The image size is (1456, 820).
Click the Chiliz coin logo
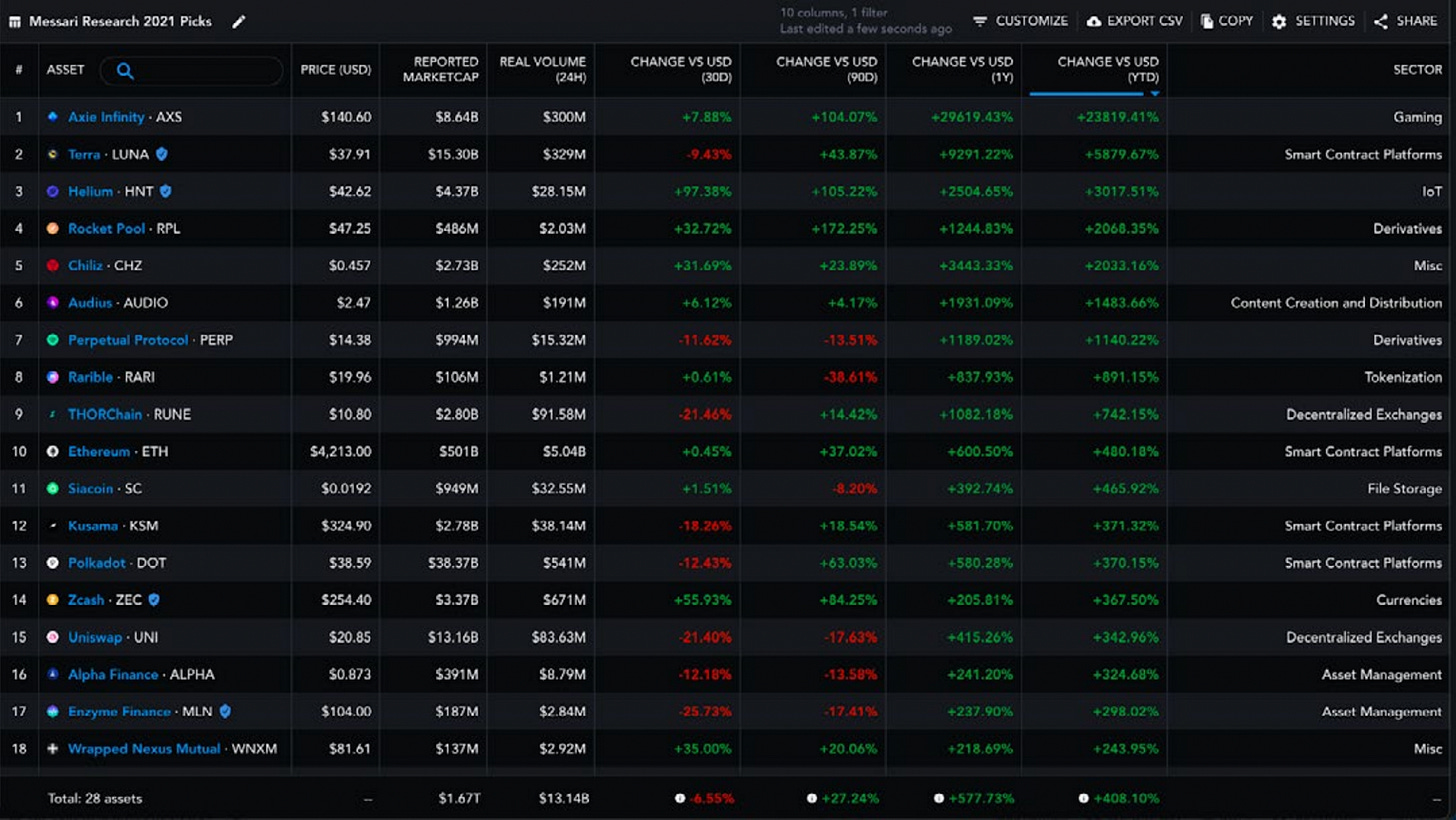point(53,265)
